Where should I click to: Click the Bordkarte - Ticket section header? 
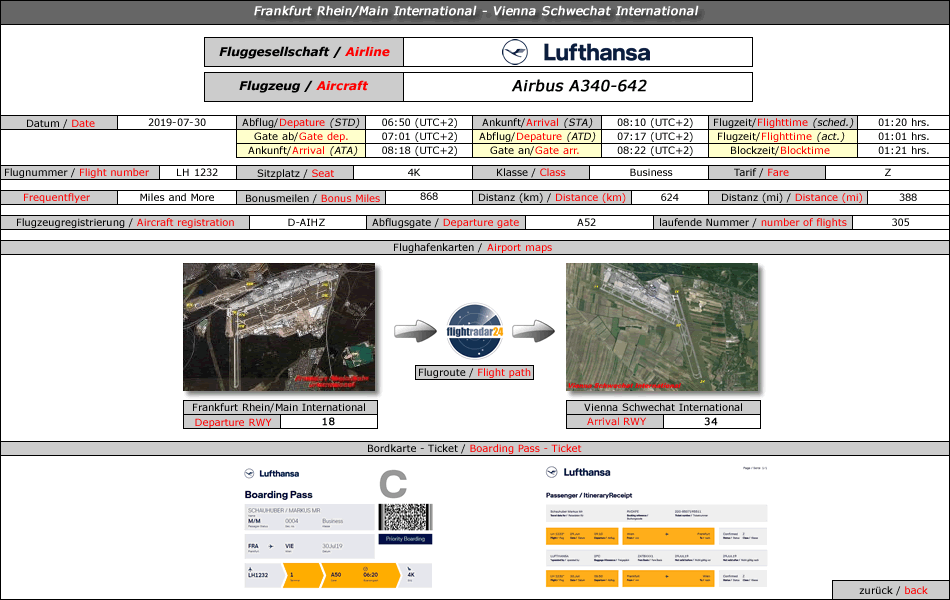click(475, 448)
